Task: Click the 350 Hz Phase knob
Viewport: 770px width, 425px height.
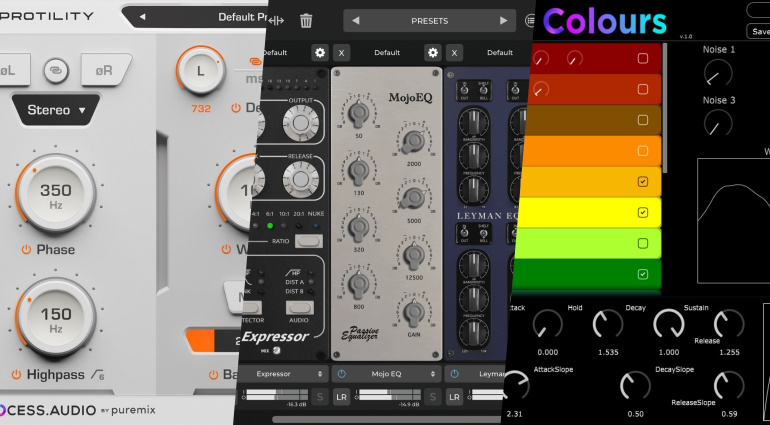Action: (x=56, y=192)
